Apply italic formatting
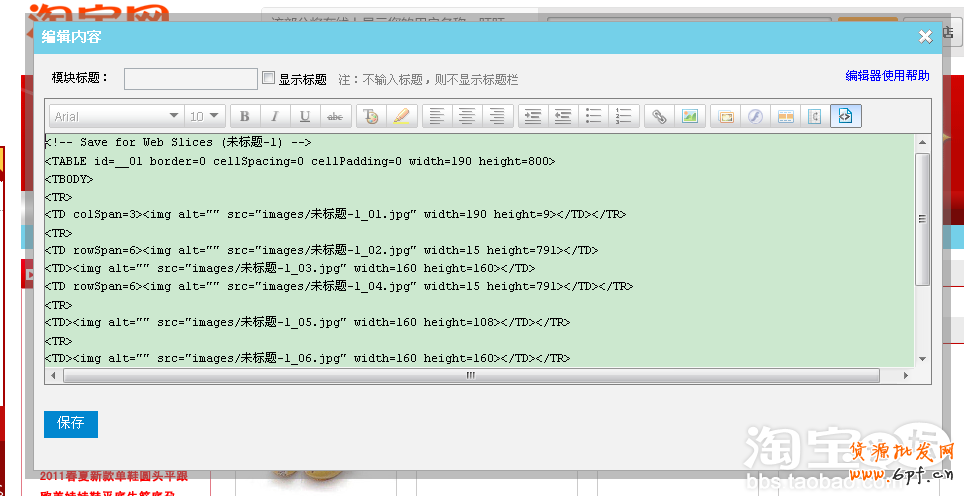 point(274,116)
